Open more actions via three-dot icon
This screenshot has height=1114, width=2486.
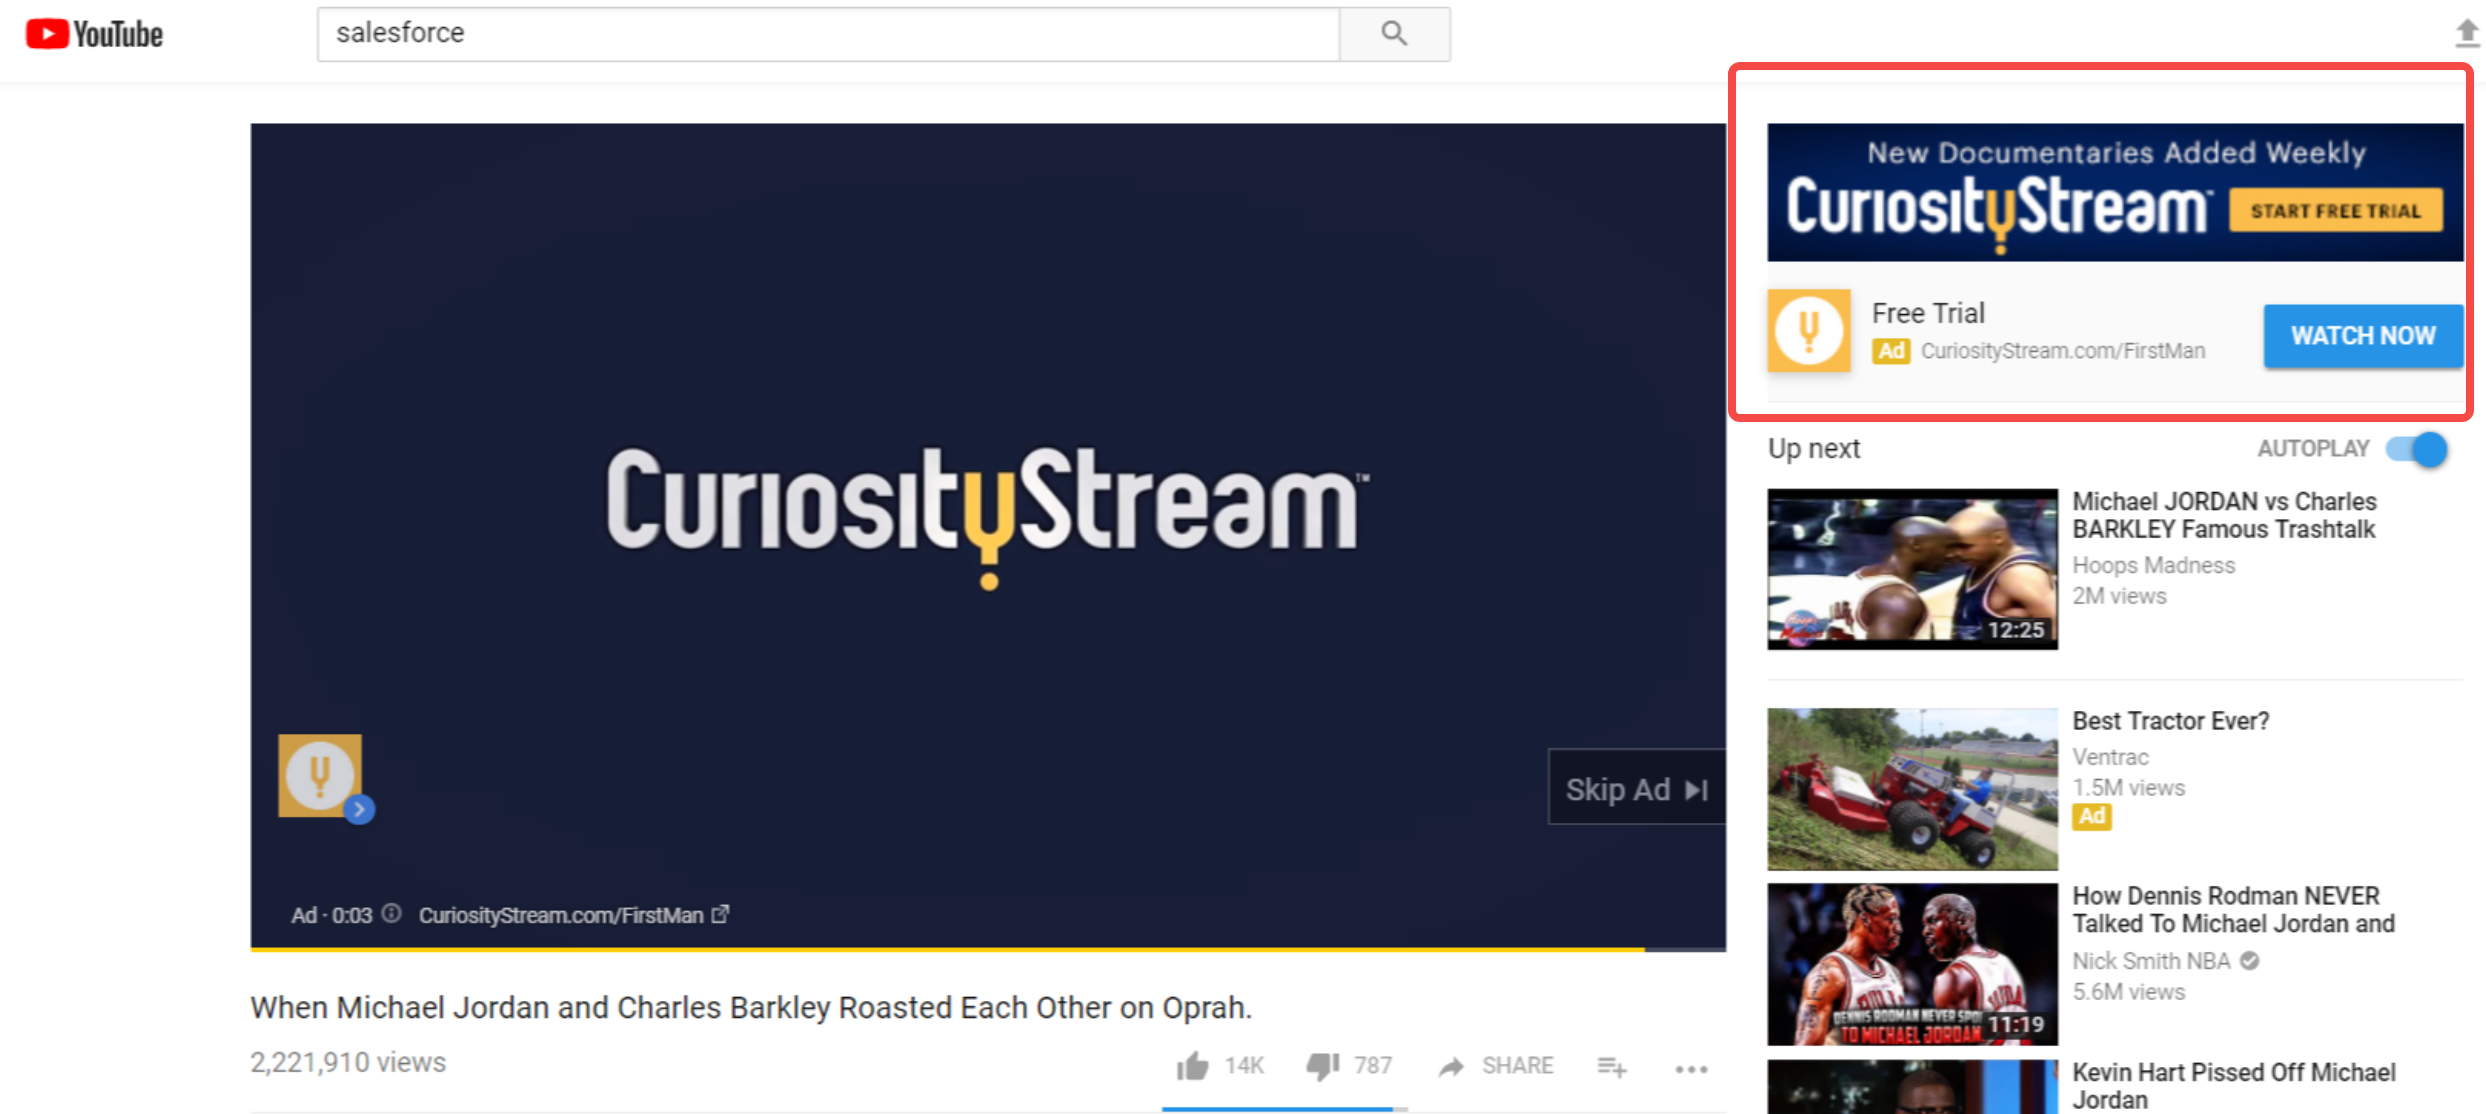pyautogui.click(x=1690, y=1068)
